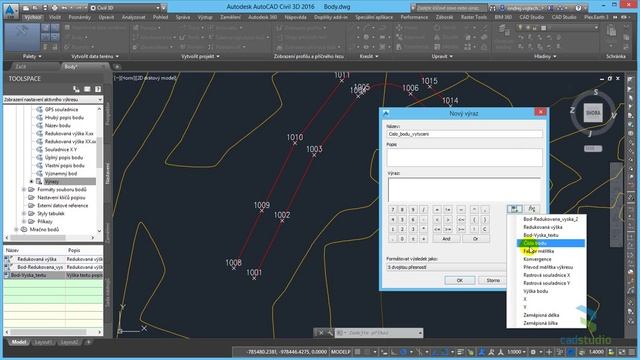
Task: Click the workspace switching gear in status bar
Action: pos(533,352)
